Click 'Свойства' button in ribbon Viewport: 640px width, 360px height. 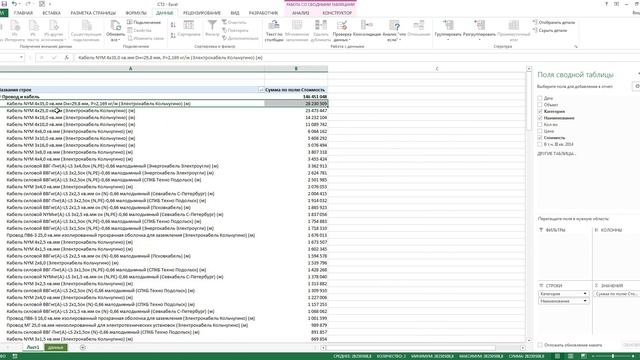click(x=140, y=31)
